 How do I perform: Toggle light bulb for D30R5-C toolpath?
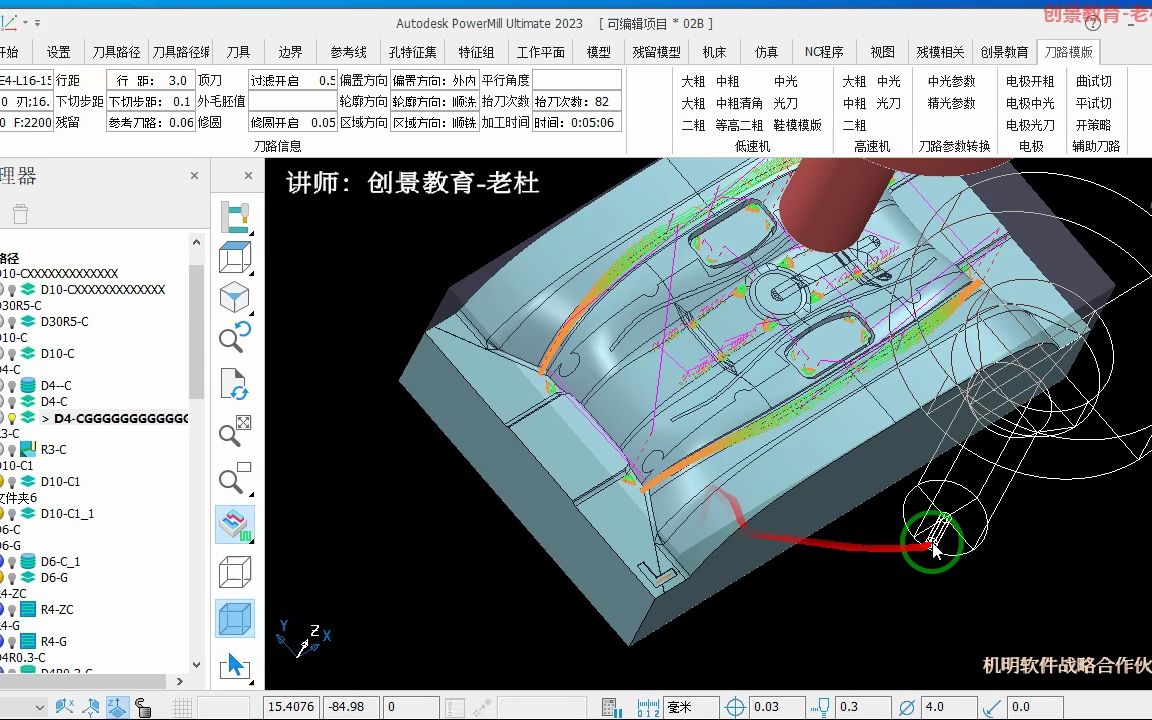(x=12, y=321)
